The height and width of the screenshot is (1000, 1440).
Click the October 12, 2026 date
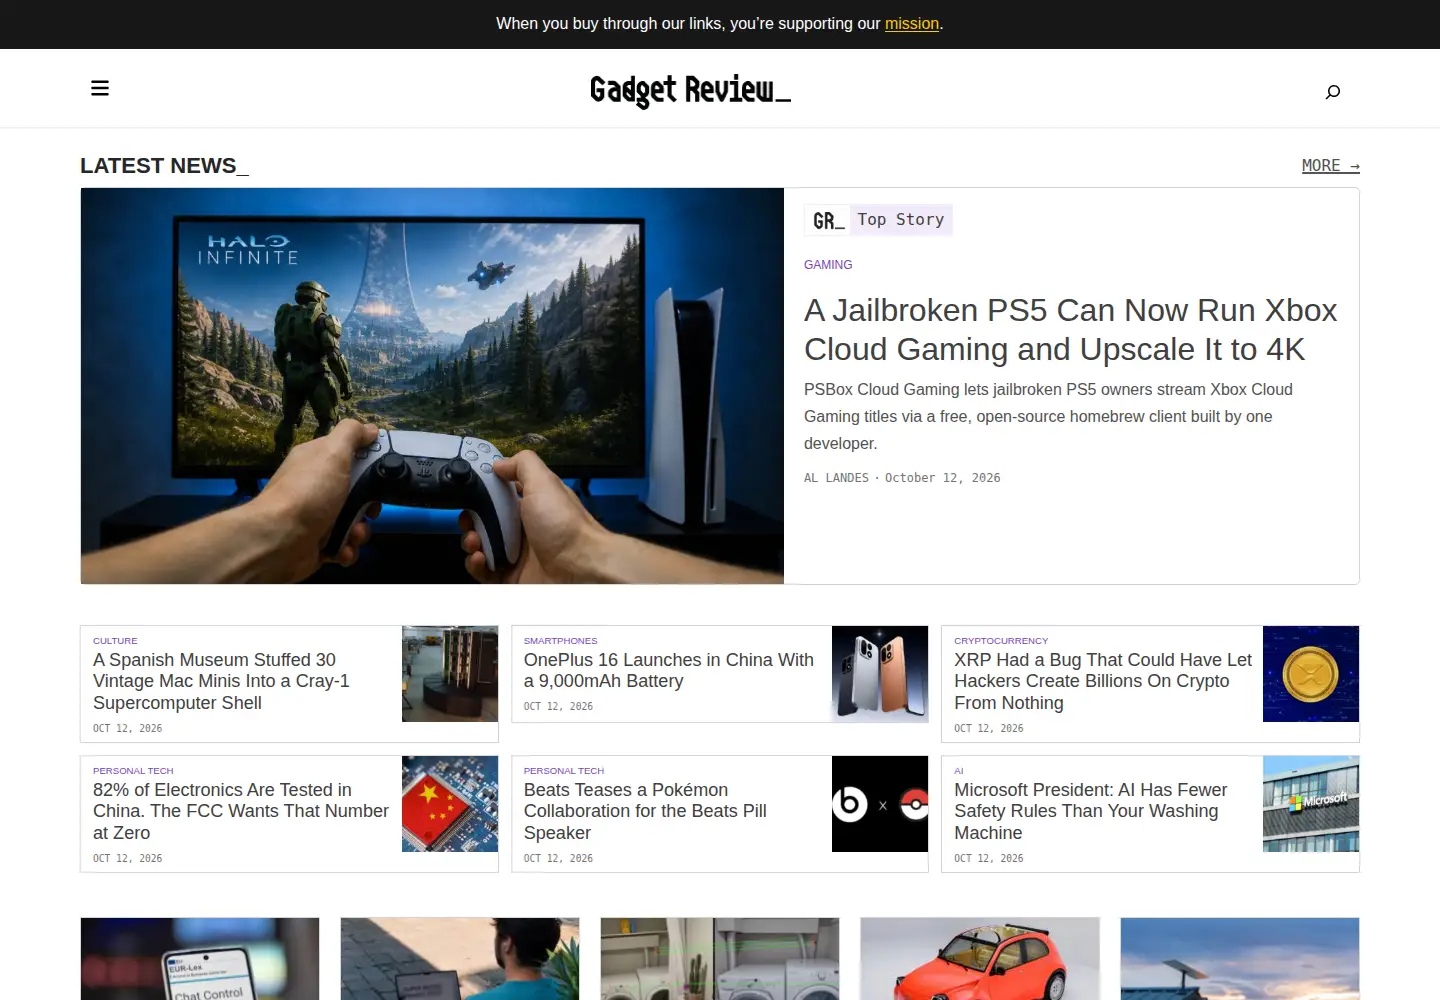point(942,478)
